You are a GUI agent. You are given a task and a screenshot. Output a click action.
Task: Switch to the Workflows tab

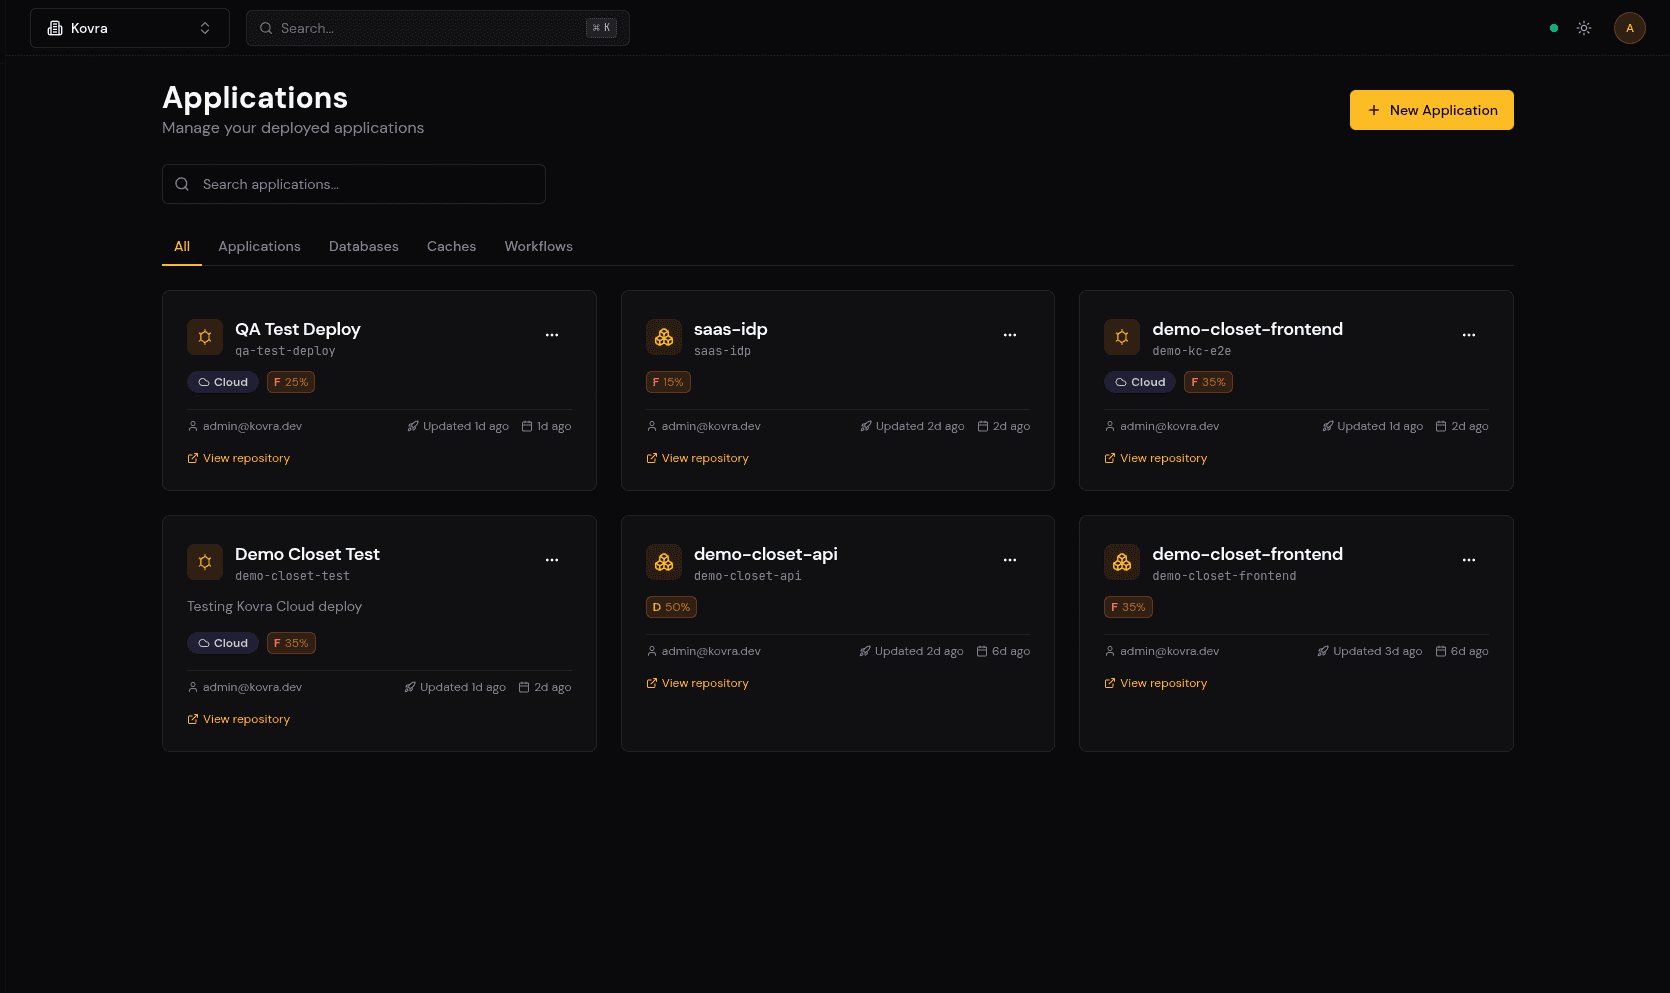point(538,246)
